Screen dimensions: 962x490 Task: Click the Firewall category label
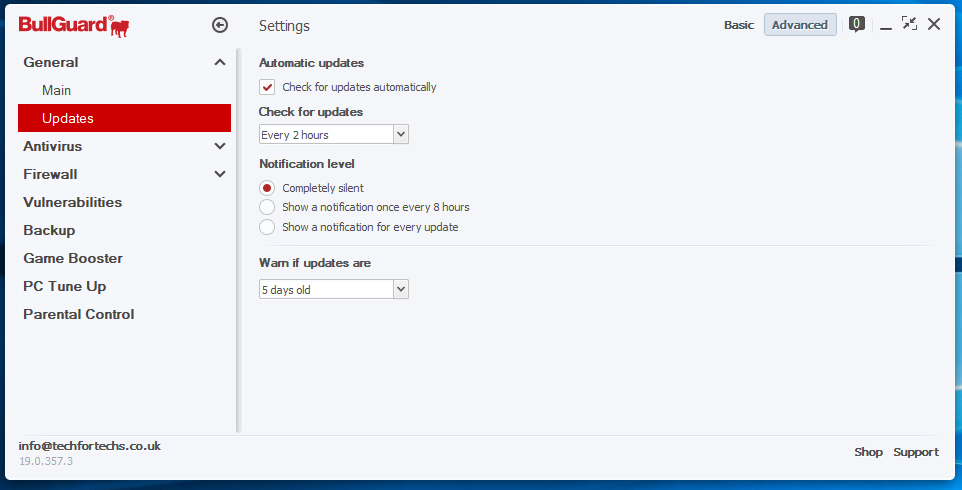pos(50,174)
